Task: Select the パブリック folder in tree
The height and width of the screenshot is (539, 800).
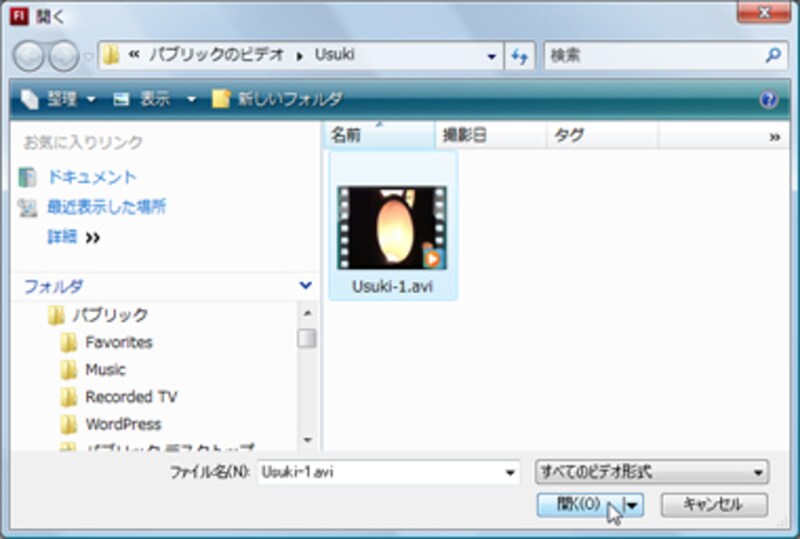Action: click(x=110, y=315)
